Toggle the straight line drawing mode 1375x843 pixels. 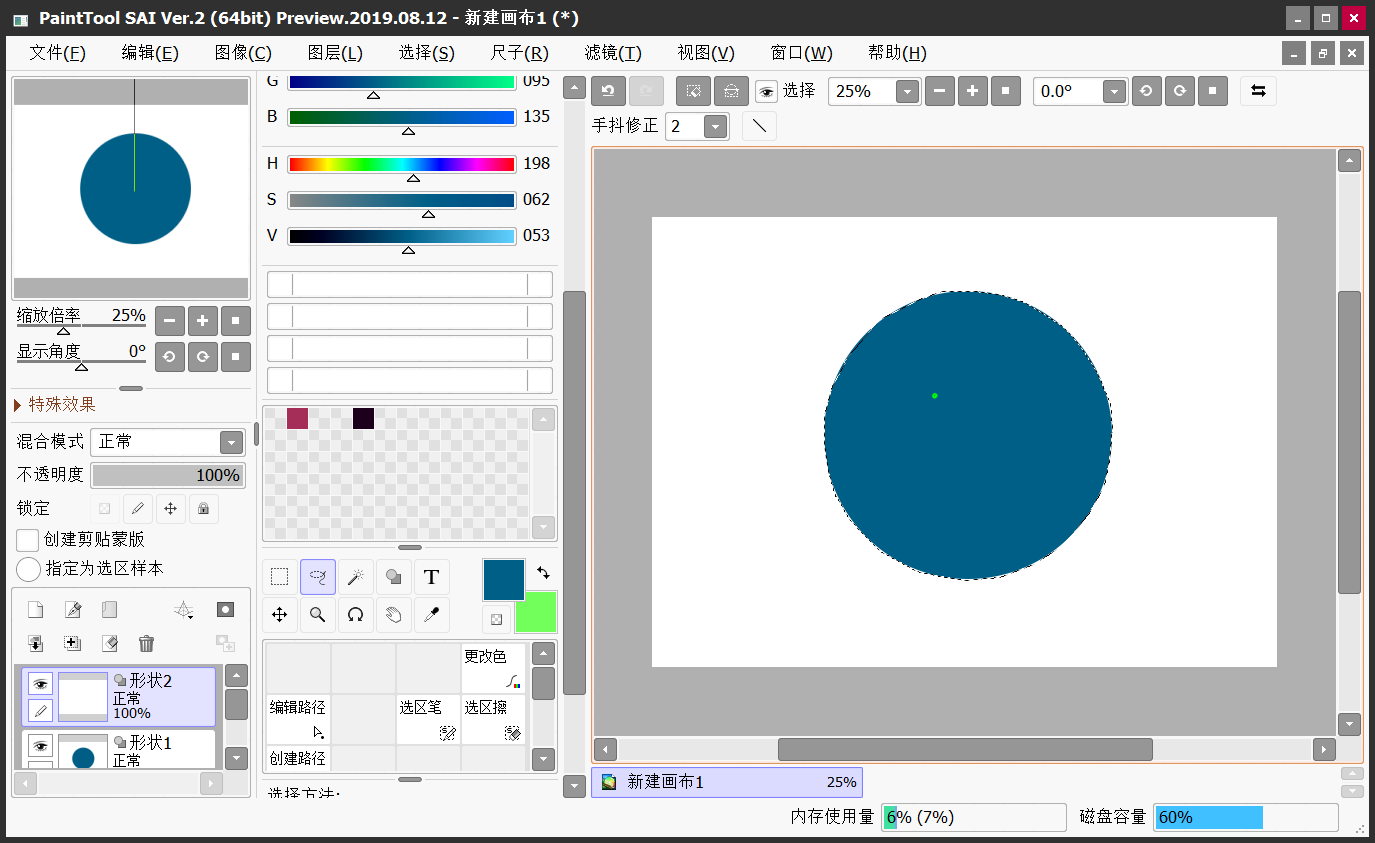tap(759, 126)
